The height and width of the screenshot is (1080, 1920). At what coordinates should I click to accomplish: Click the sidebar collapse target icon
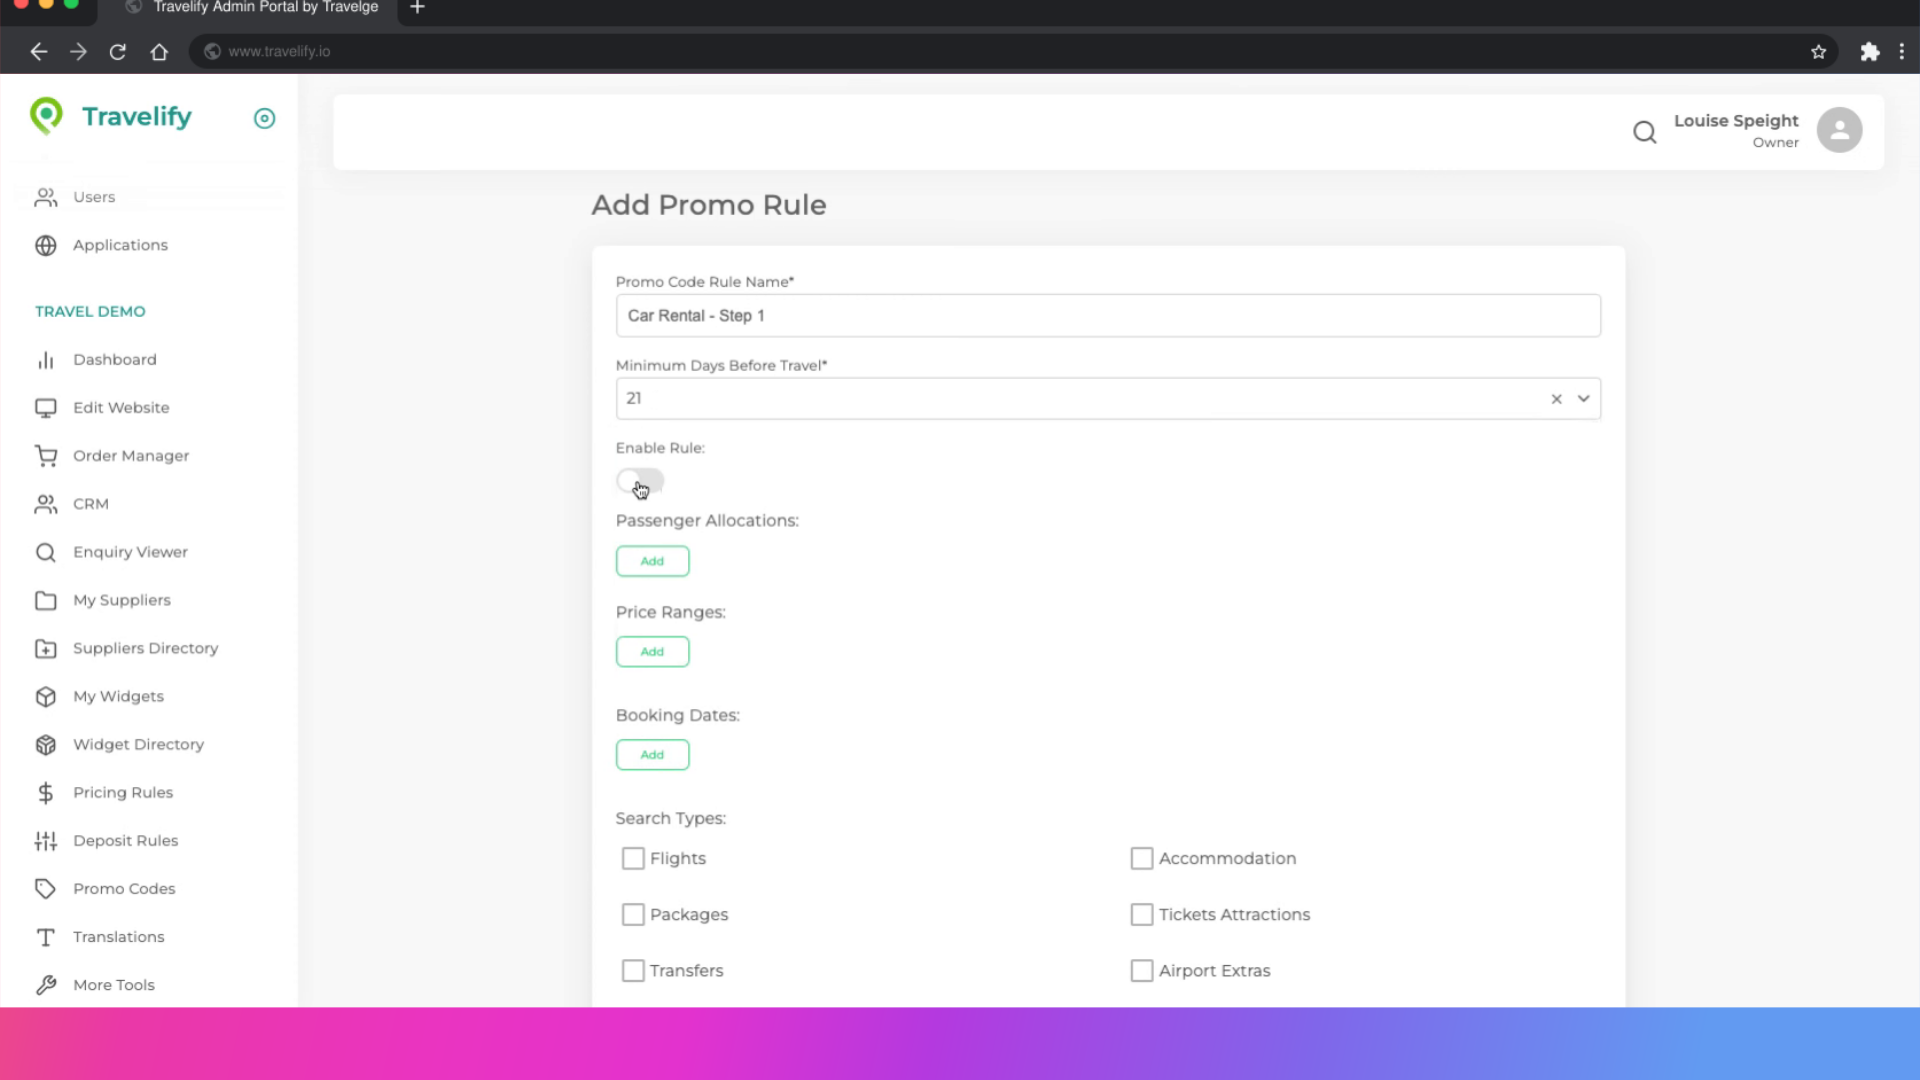click(x=264, y=119)
